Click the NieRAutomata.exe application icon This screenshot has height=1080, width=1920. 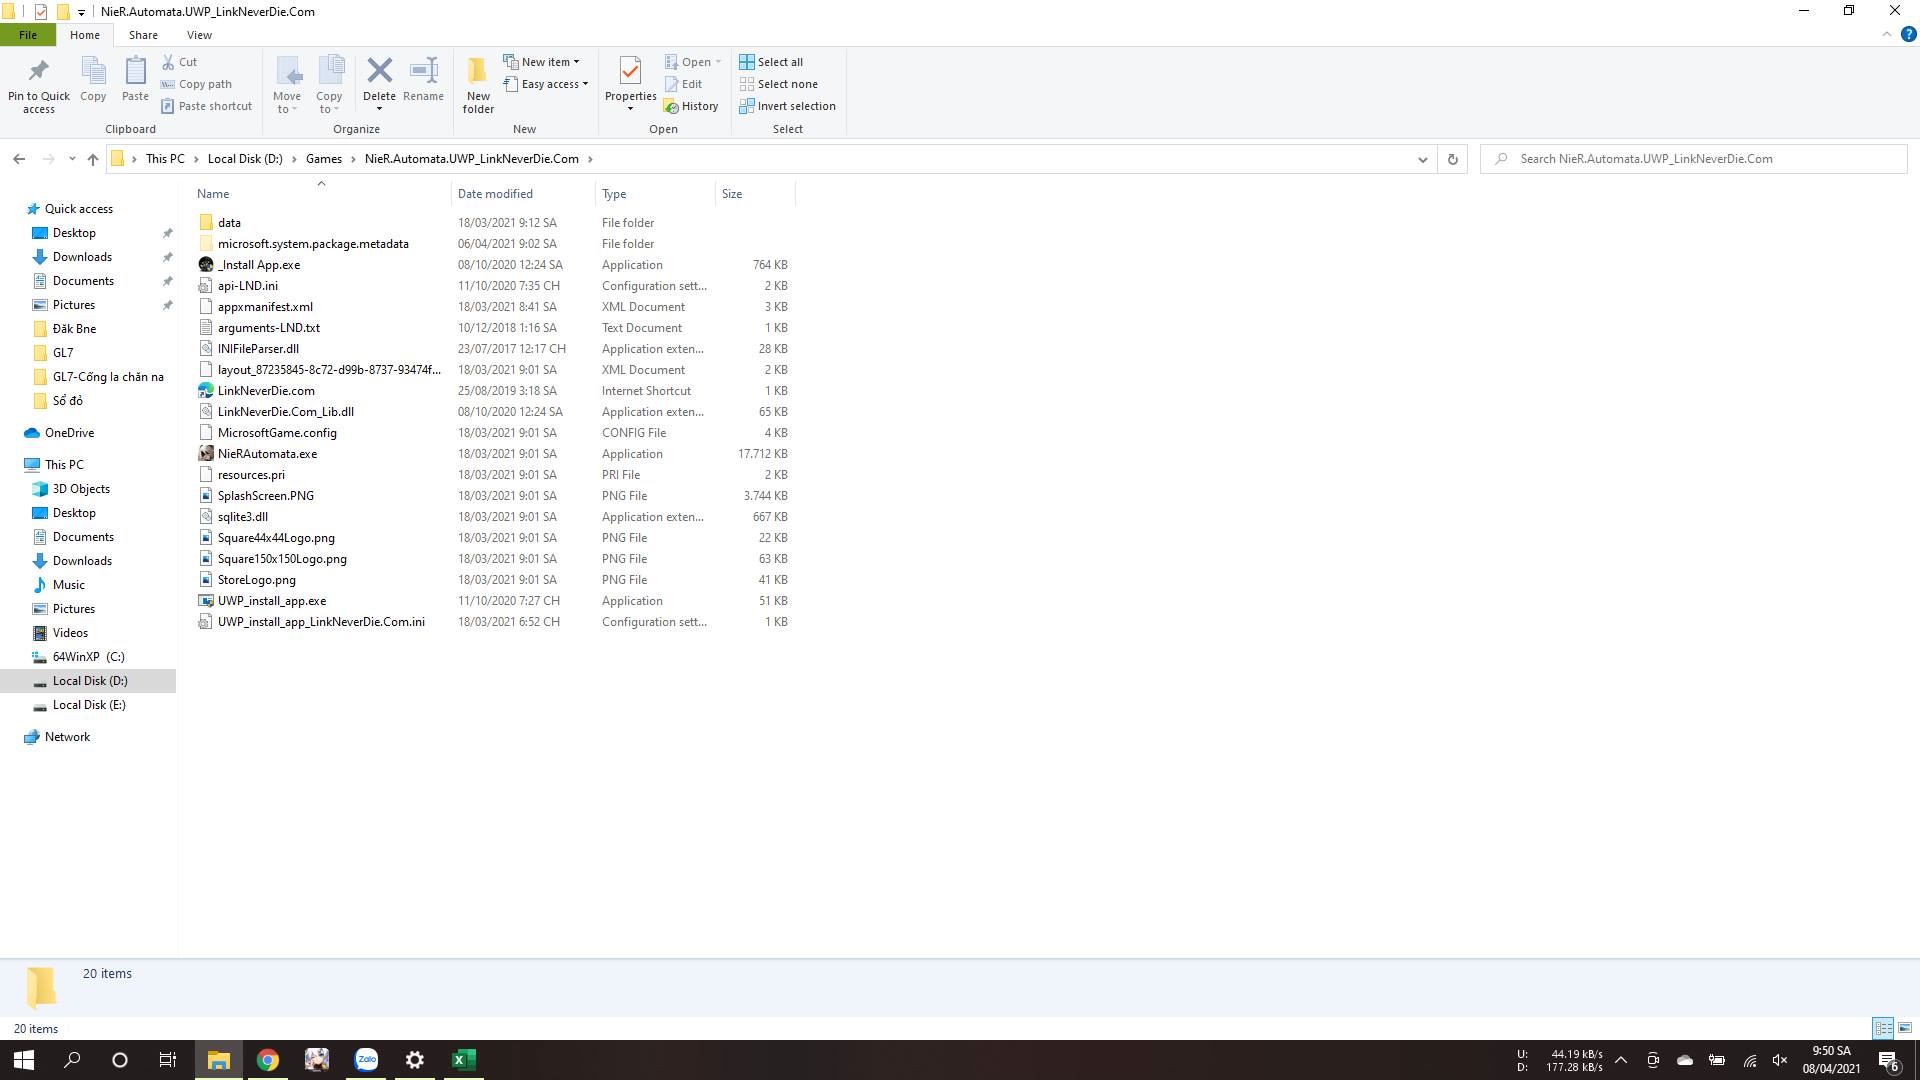click(x=207, y=452)
